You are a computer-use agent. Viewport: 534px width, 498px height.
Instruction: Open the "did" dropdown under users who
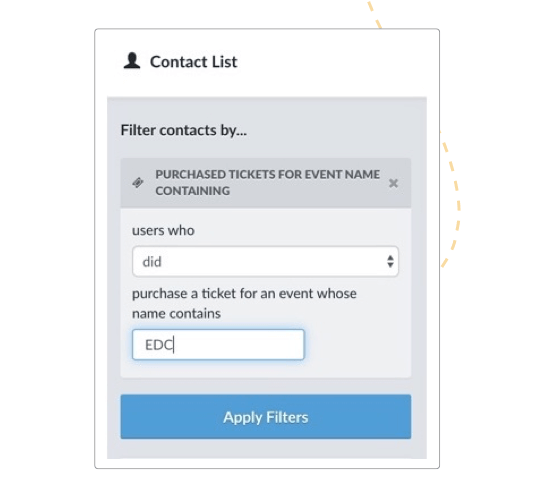point(265,262)
